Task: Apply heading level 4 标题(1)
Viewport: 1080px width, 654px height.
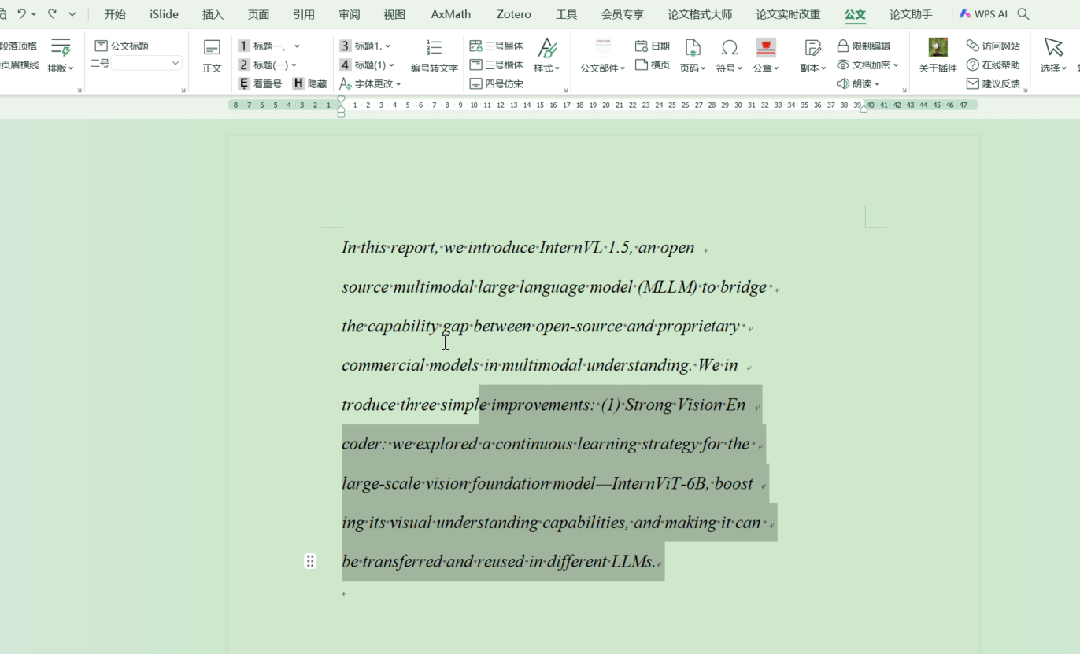Action: pyautogui.click(x=363, y=65)
